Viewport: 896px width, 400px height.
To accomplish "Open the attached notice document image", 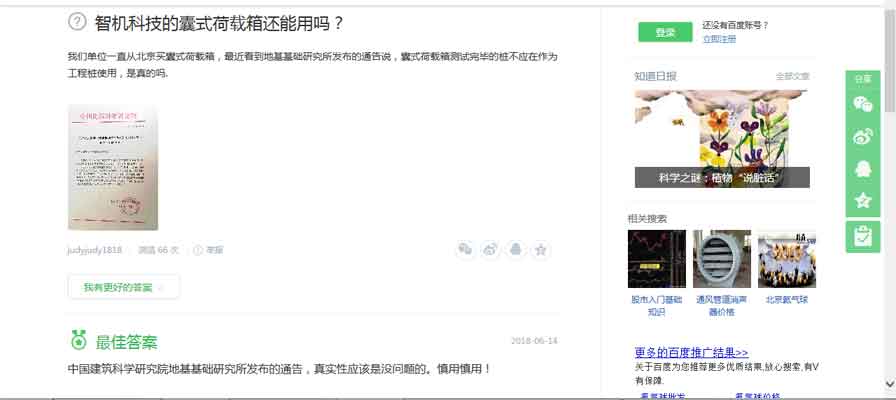I will [113, 167].
